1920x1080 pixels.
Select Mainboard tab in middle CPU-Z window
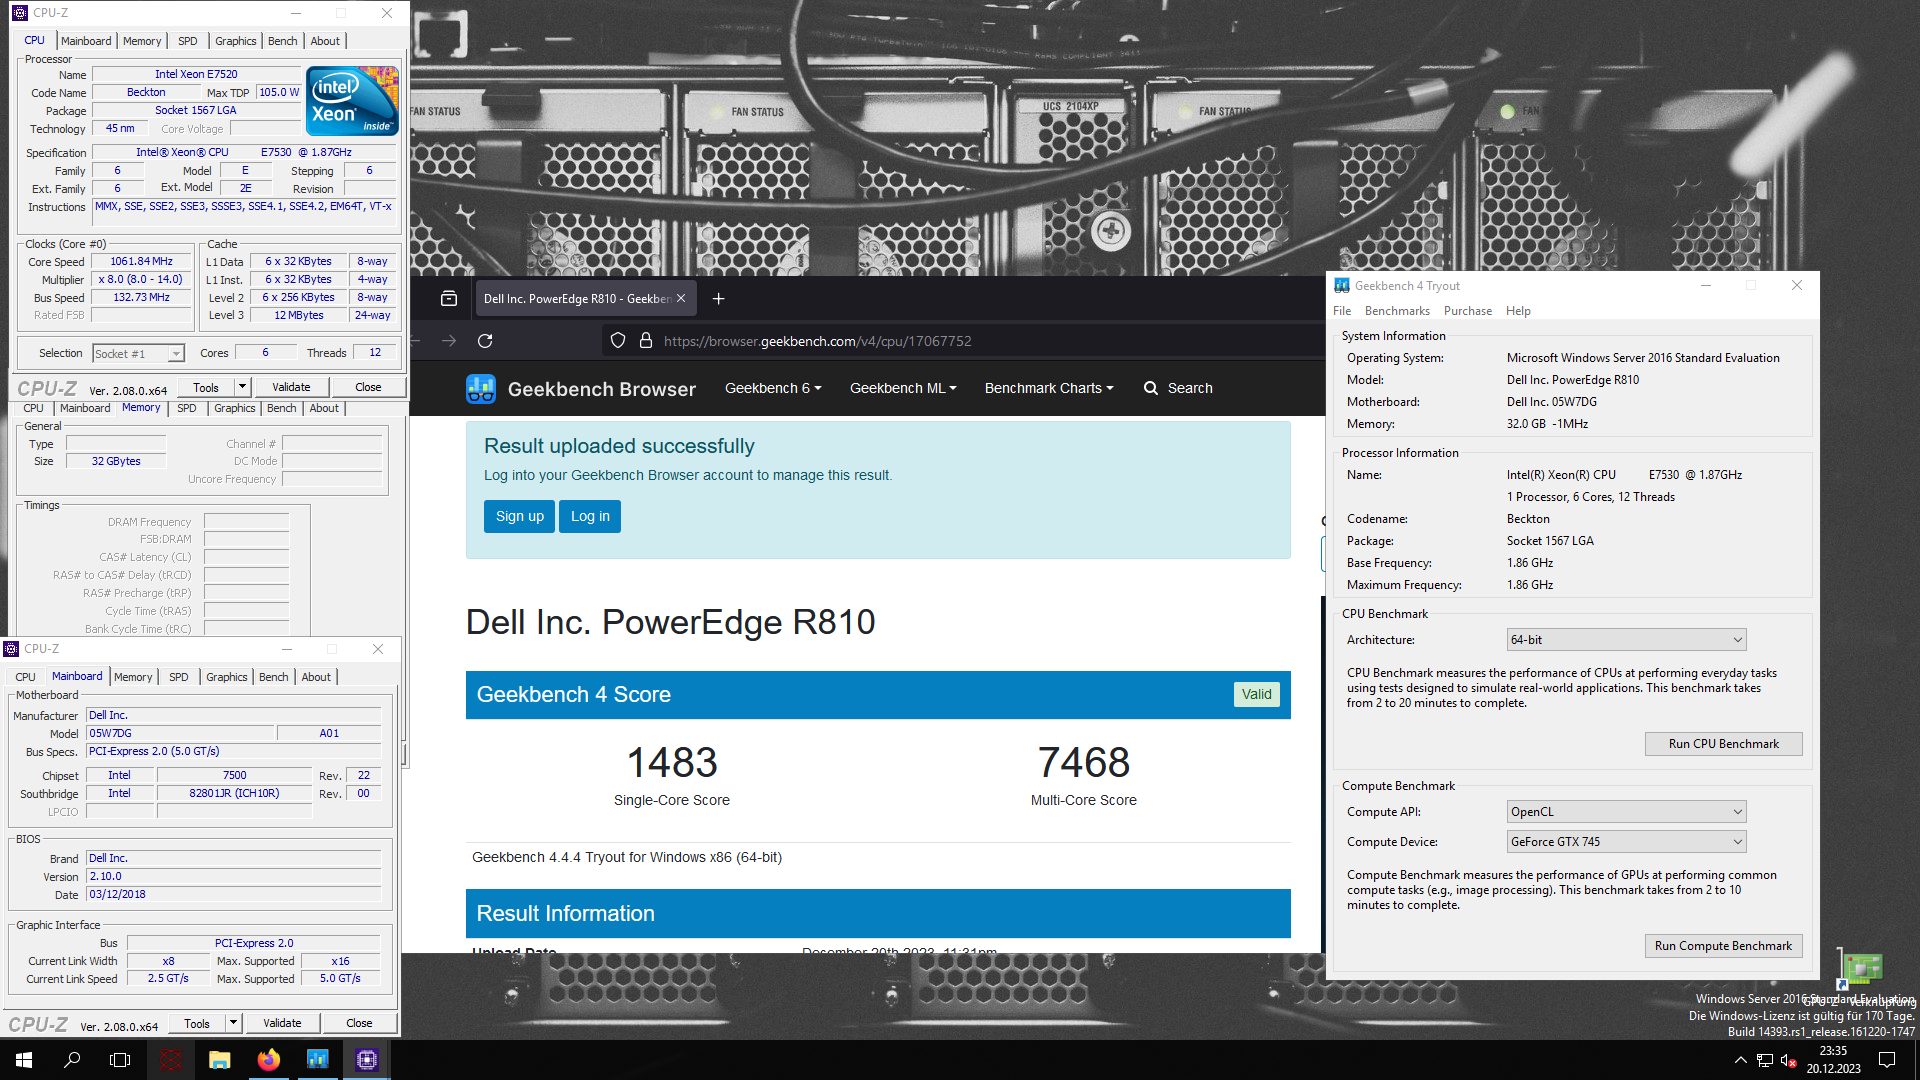click(85, 408)
